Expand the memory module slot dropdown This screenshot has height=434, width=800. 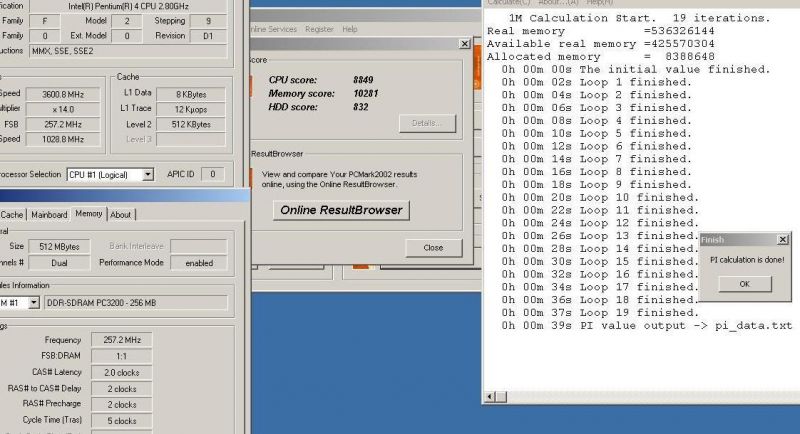[34, 303]
